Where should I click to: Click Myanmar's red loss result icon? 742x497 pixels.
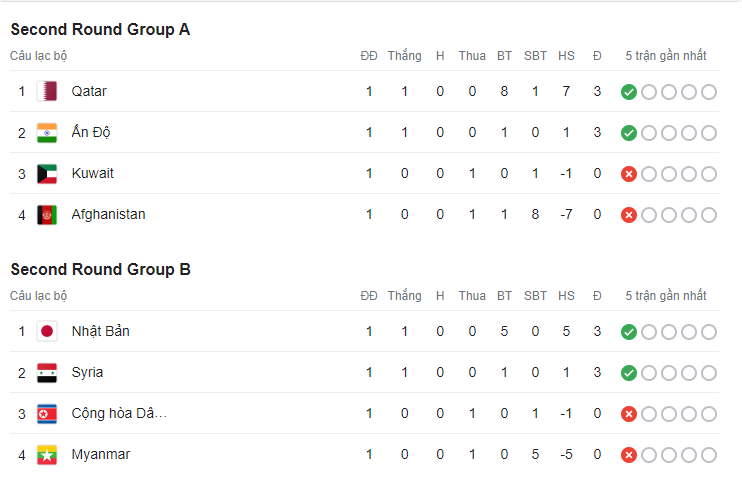point(629,455)
